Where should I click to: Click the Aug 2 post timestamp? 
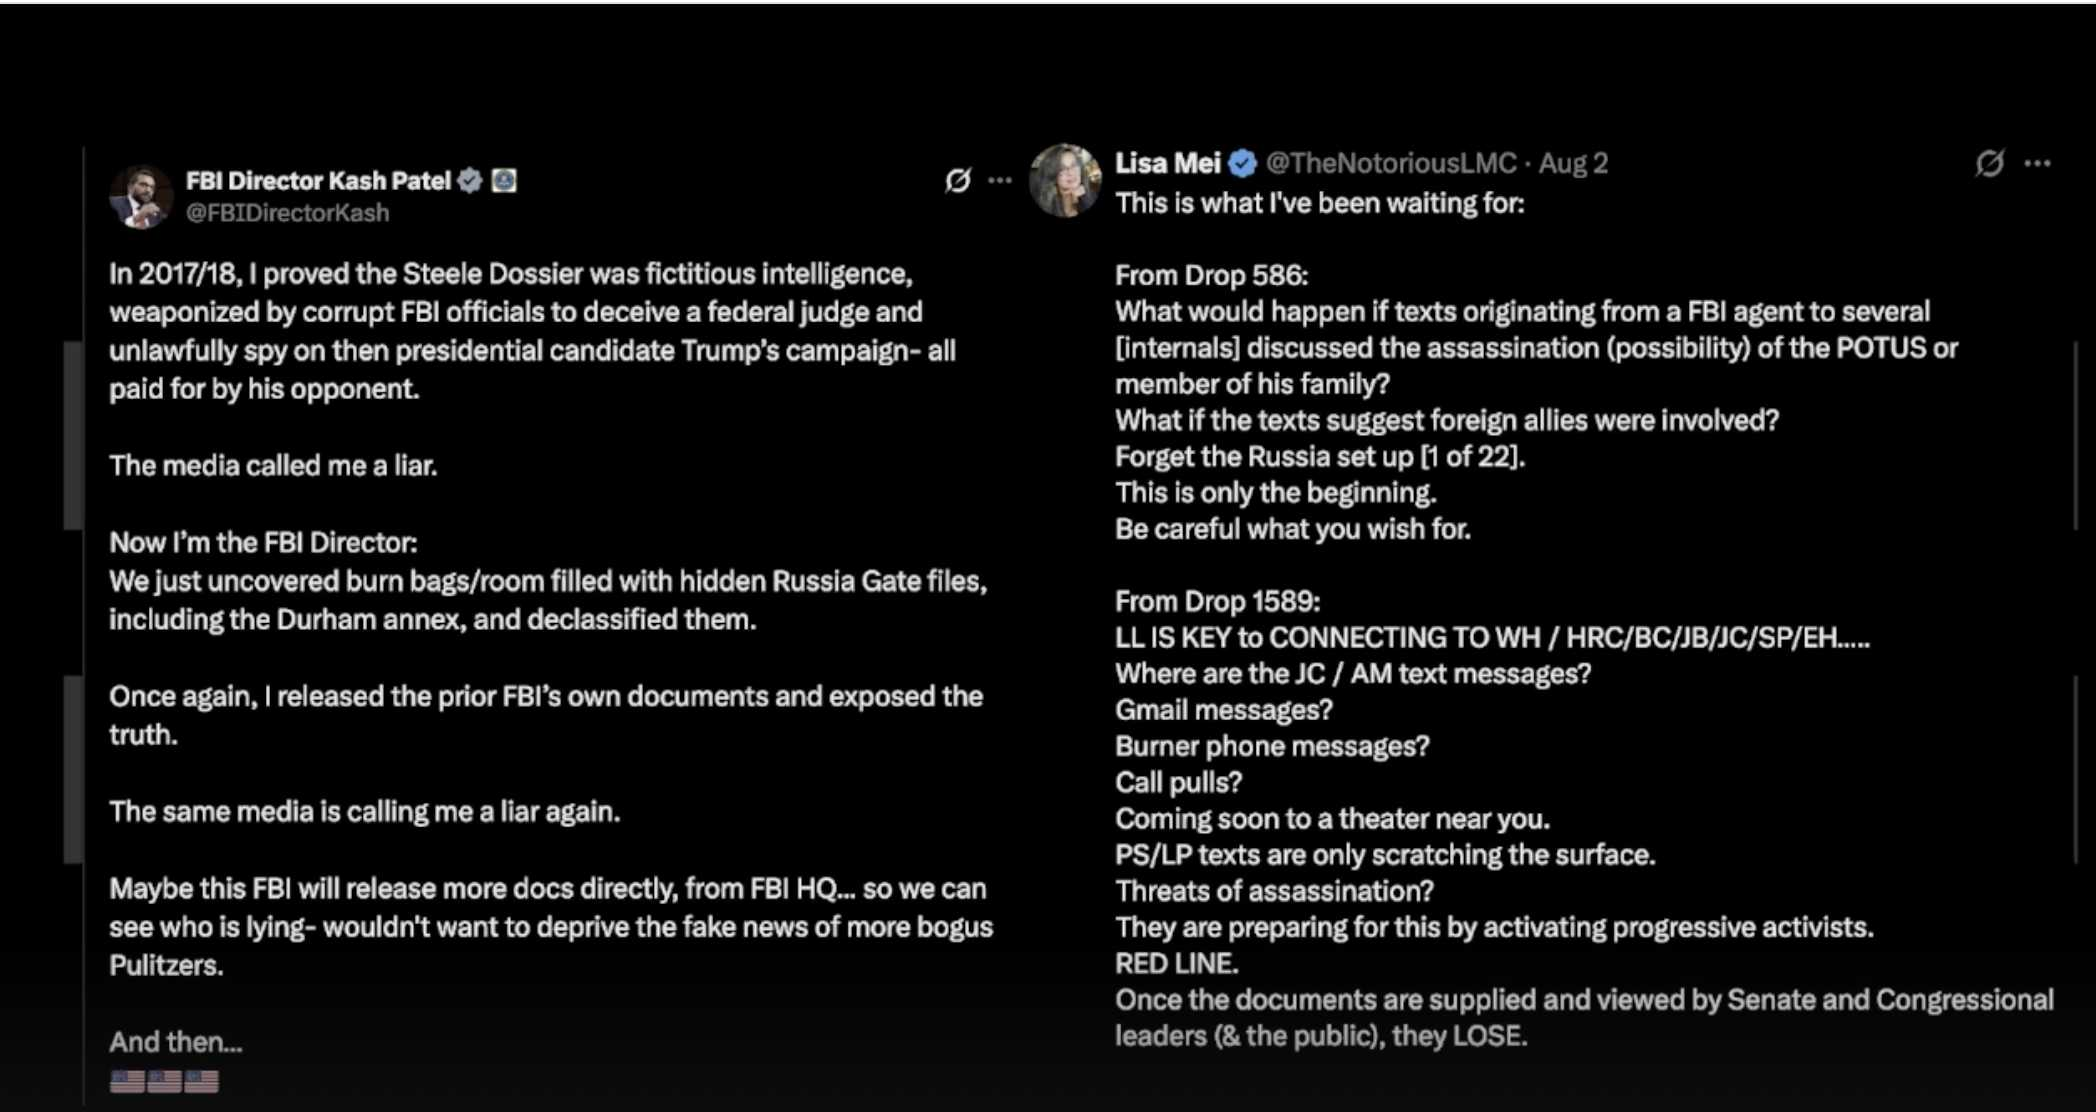(1573, 163)
